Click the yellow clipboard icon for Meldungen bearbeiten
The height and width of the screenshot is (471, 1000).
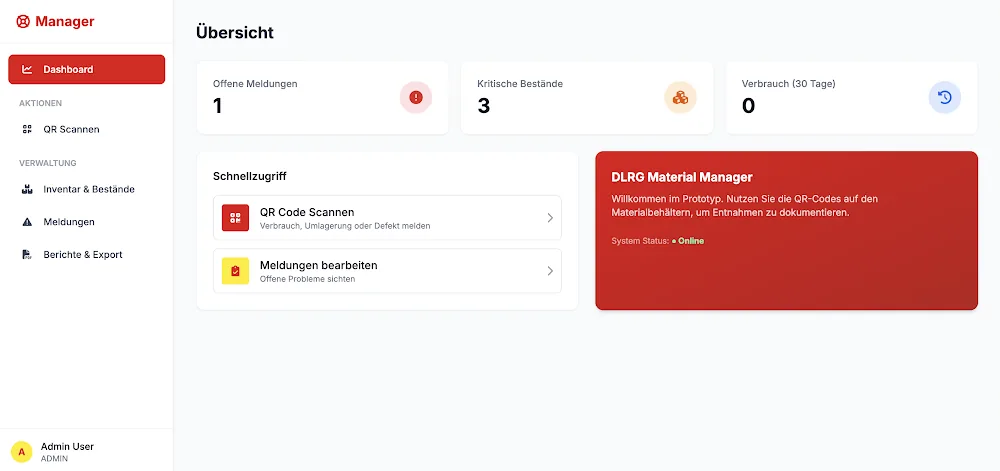pyautogui.click(x=235, y=271)
